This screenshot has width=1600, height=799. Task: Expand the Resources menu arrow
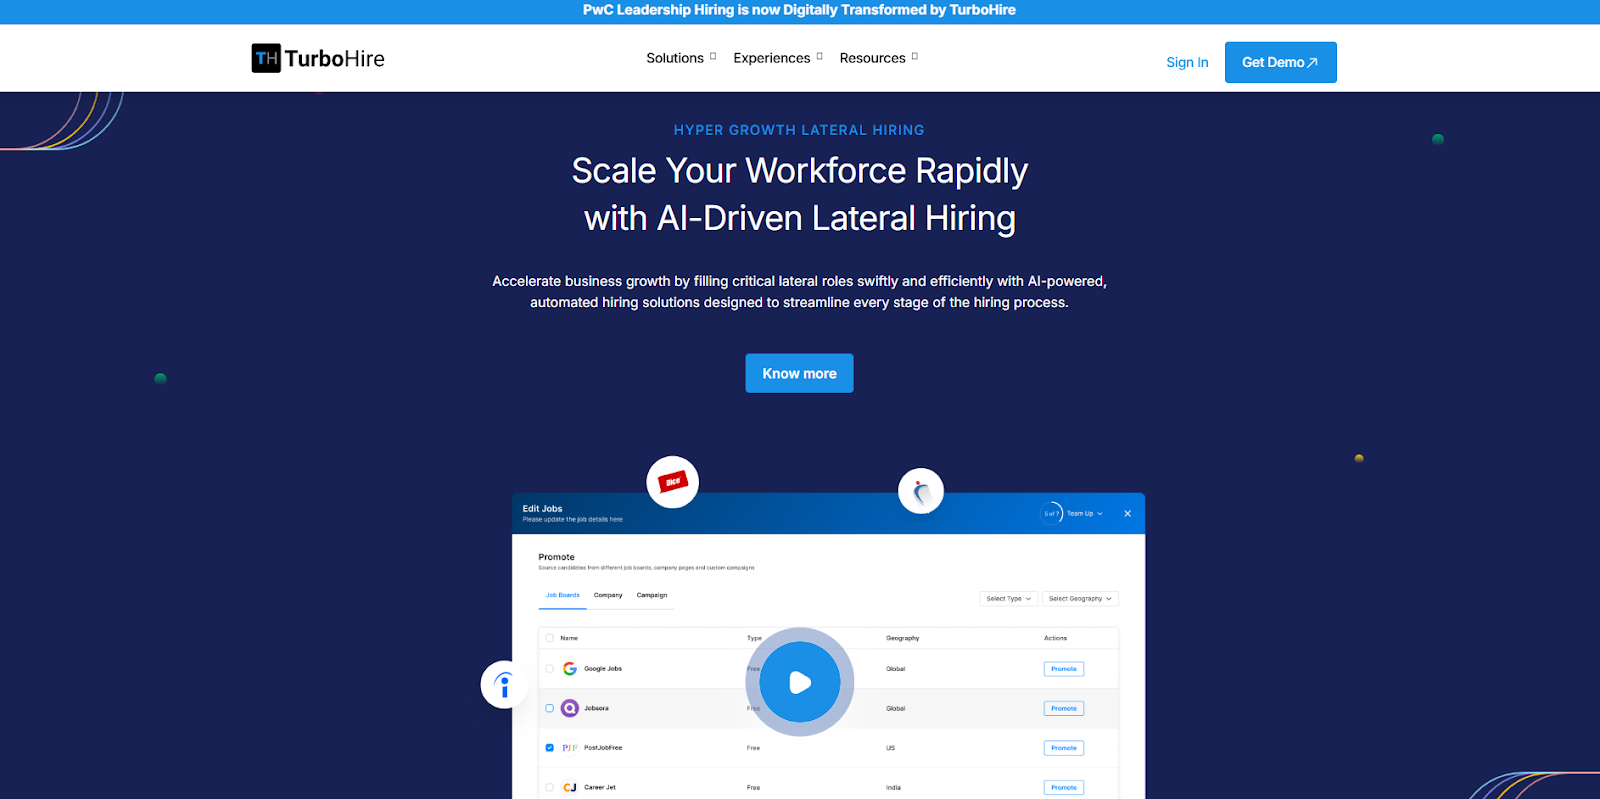tap(914, 56)
